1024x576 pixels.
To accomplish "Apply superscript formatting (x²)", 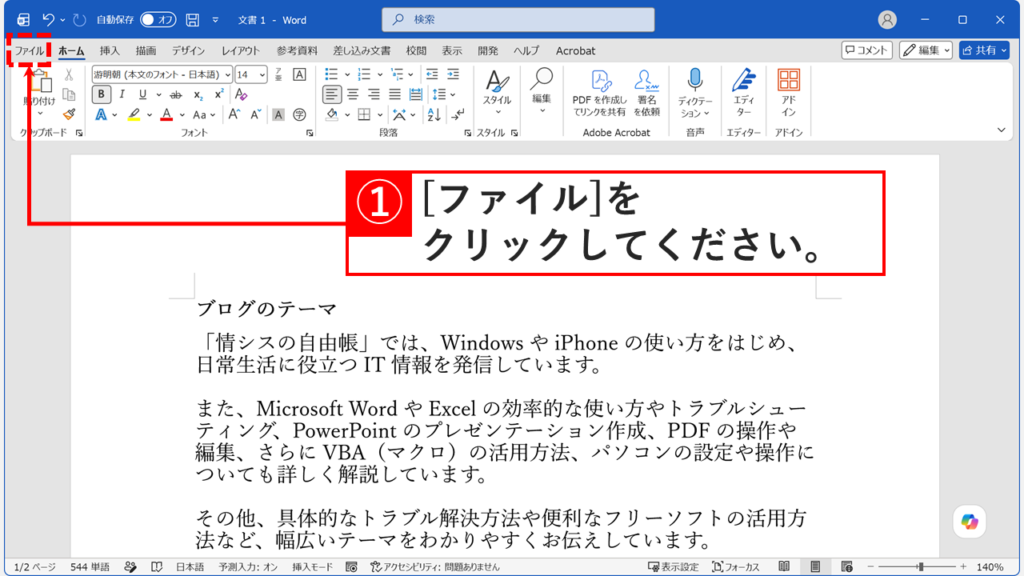I will pyautogui.click(x=219, y=94).
